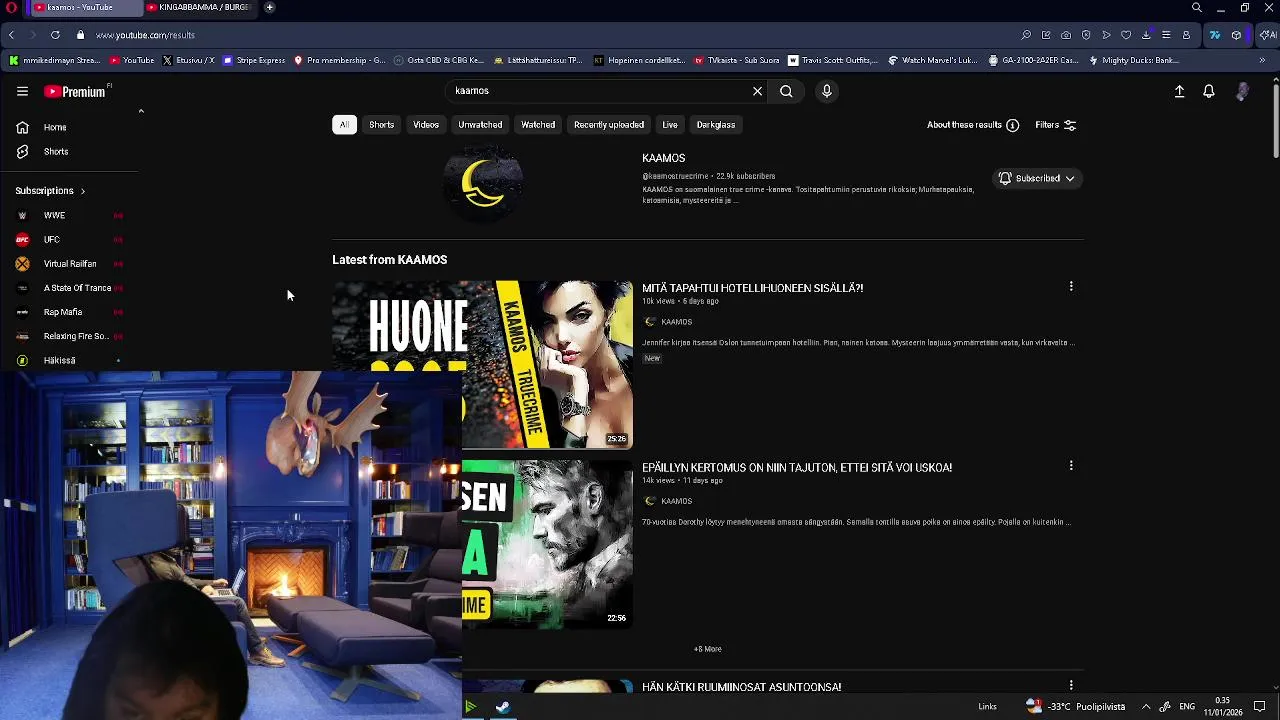
Task: Open the YouTube guide hamburger menu
Action: 22,91
